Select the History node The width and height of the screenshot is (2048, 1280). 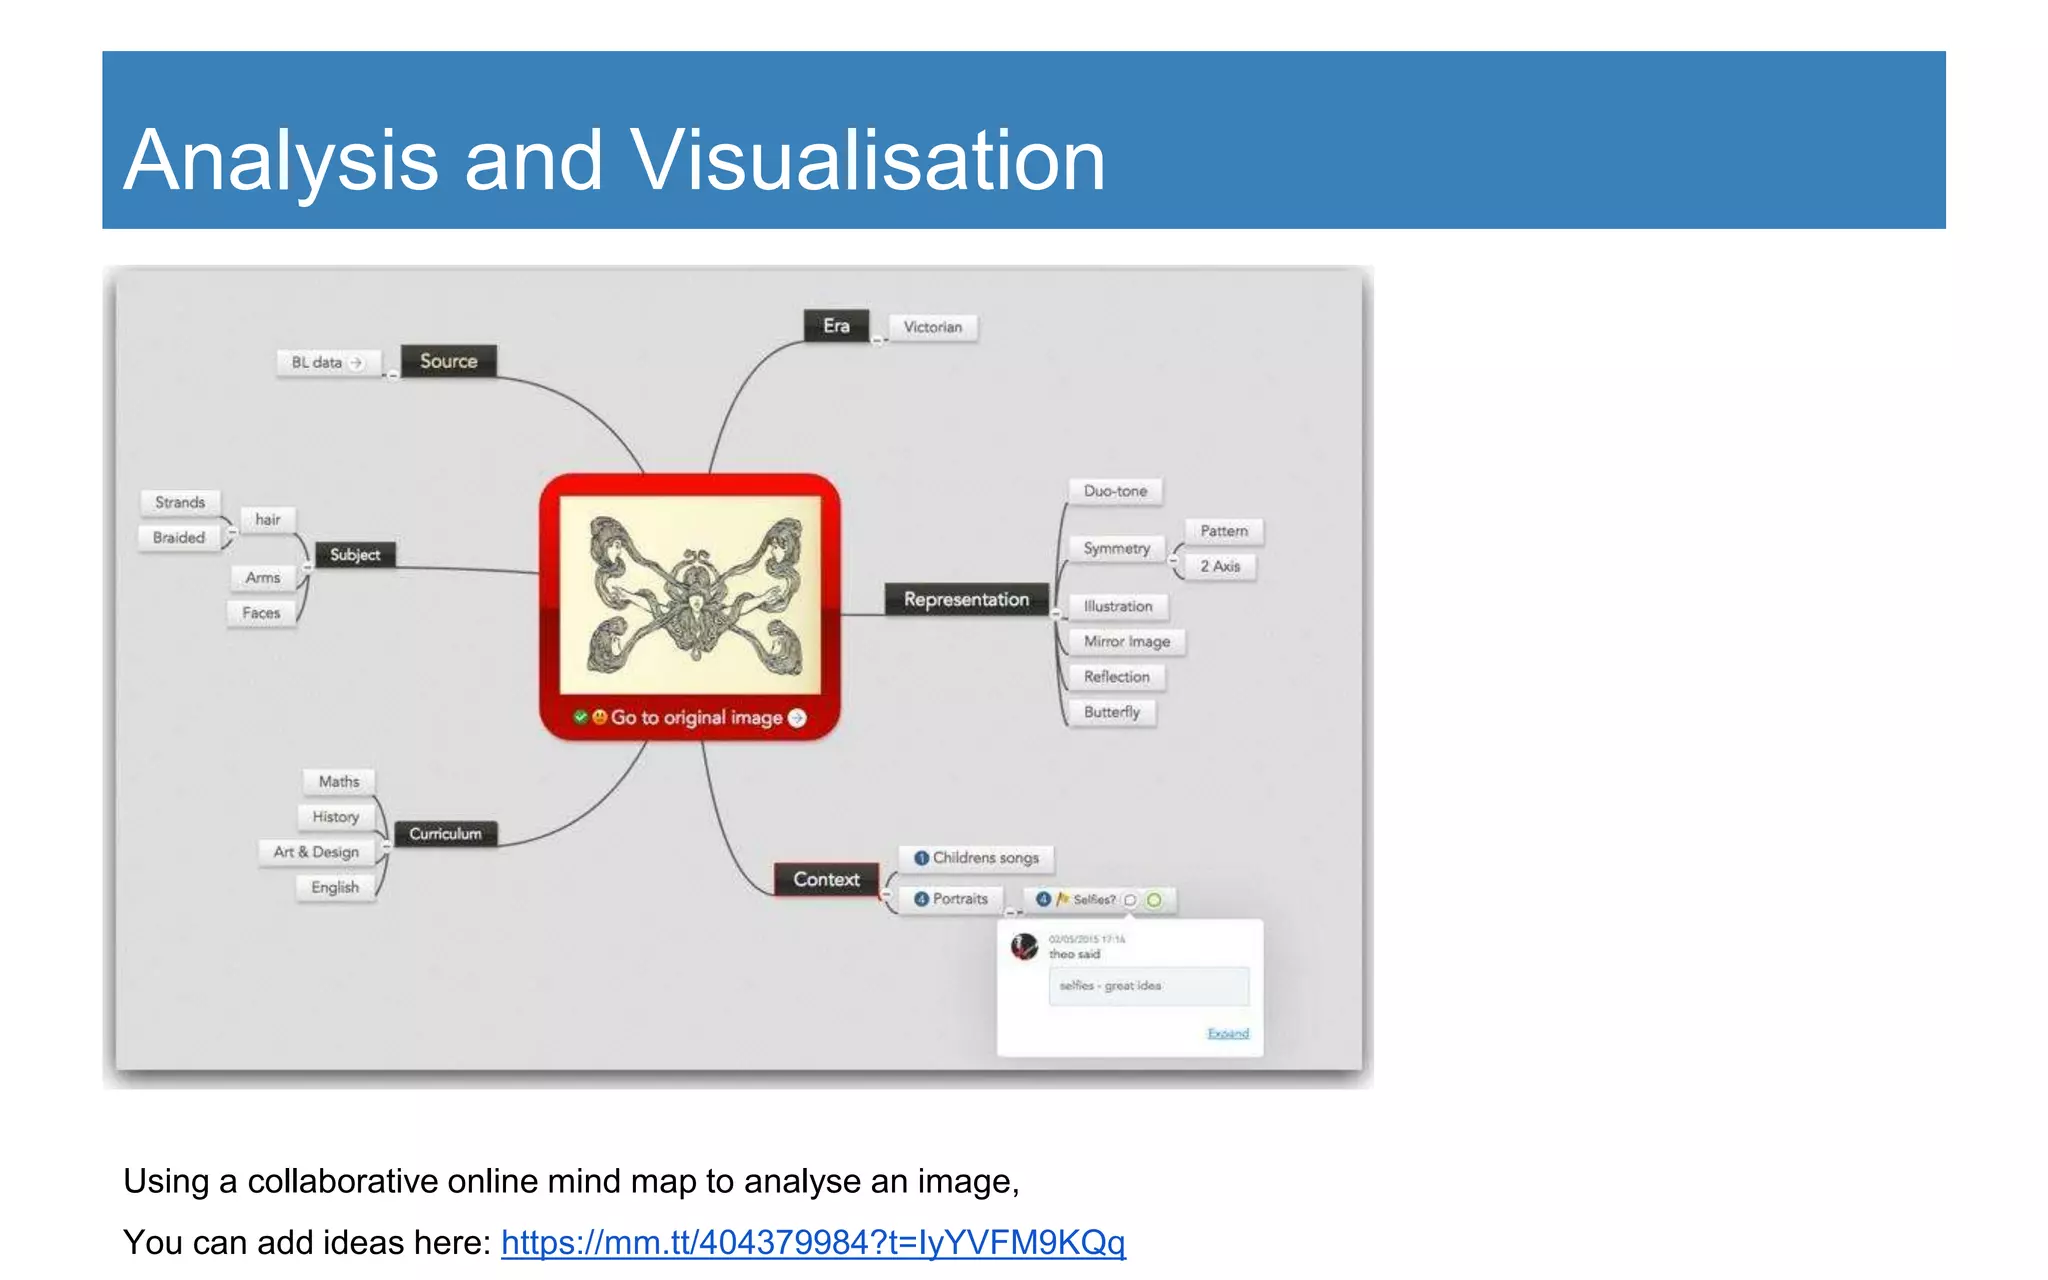(x=335, y=817)
